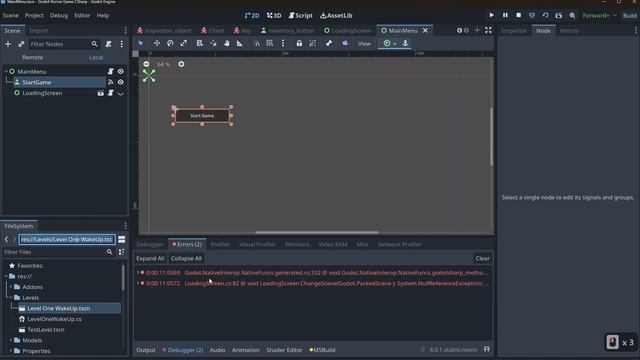Open the Errors (2) debugger tab

[x=187, y=244]
